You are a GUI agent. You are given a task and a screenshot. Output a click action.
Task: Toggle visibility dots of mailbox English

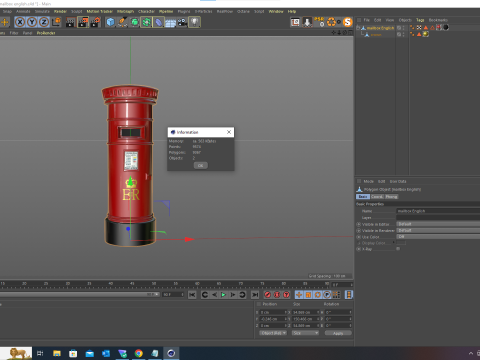(404, 28)
